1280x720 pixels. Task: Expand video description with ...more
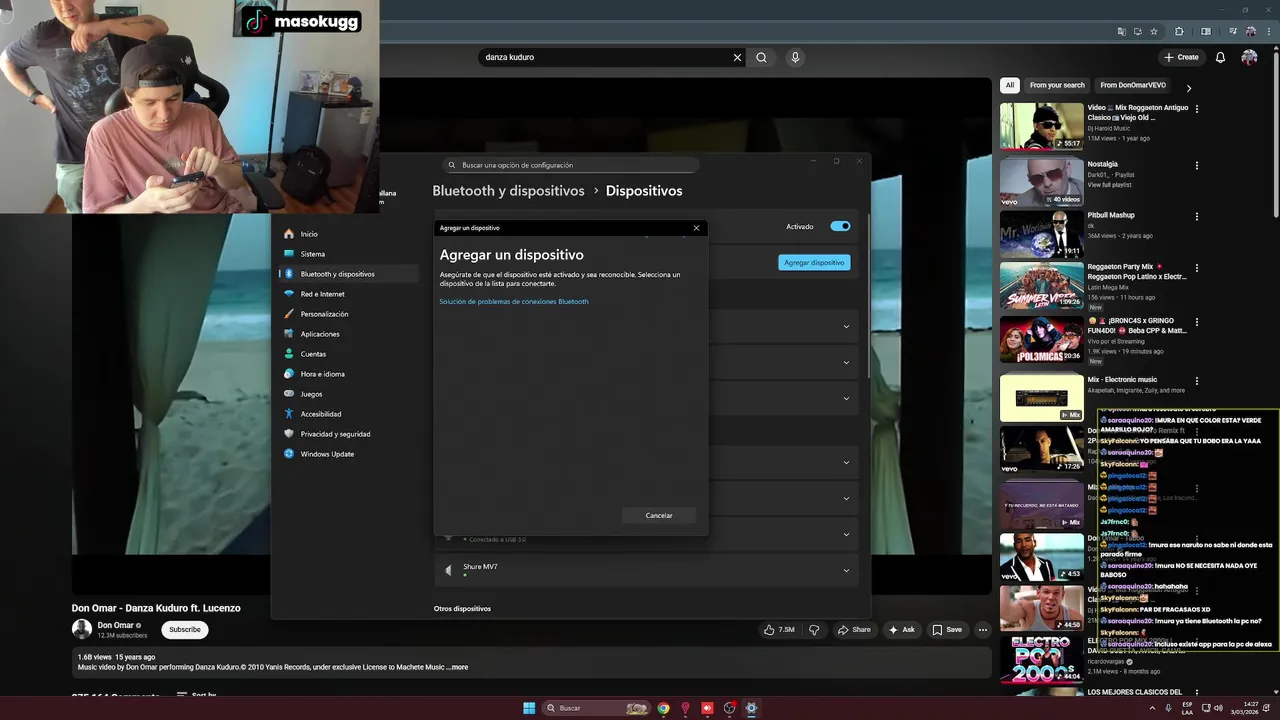[x=457, y=667]
